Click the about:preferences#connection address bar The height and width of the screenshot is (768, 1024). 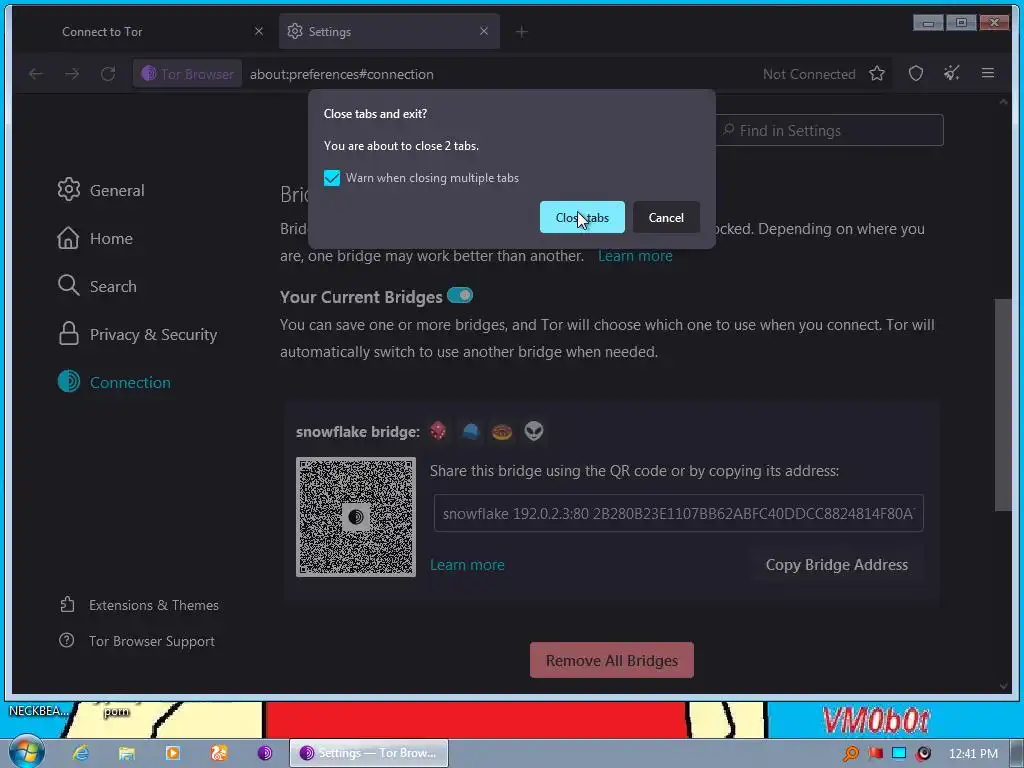click(342, 74)
